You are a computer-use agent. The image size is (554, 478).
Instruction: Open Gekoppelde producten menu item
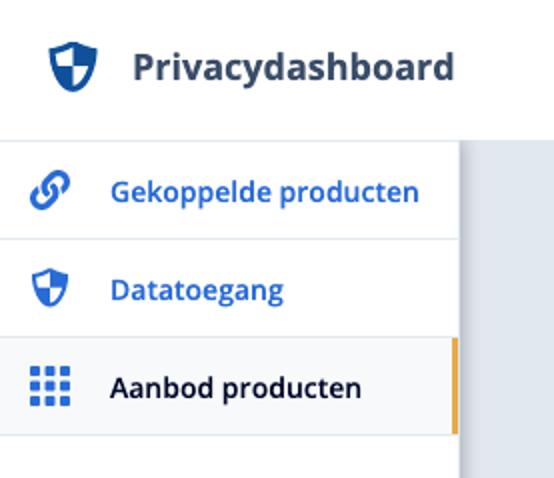pos(229,190)
